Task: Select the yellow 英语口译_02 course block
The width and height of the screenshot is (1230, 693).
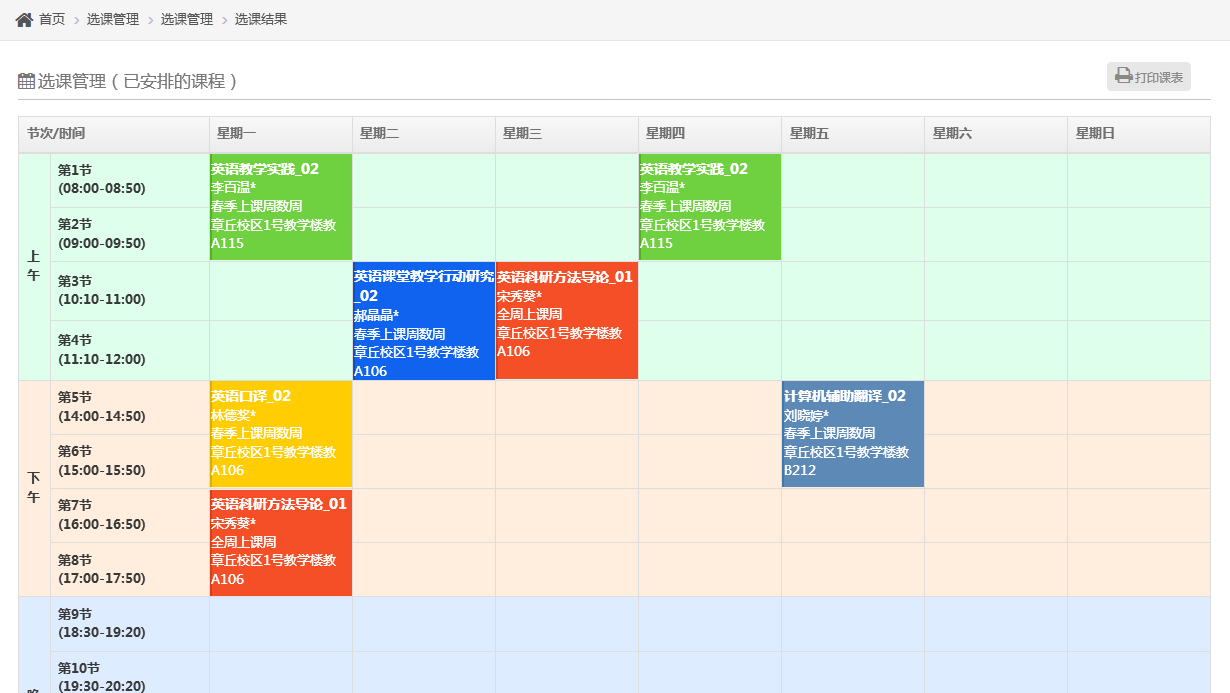Action: click(x=280, y=434)
